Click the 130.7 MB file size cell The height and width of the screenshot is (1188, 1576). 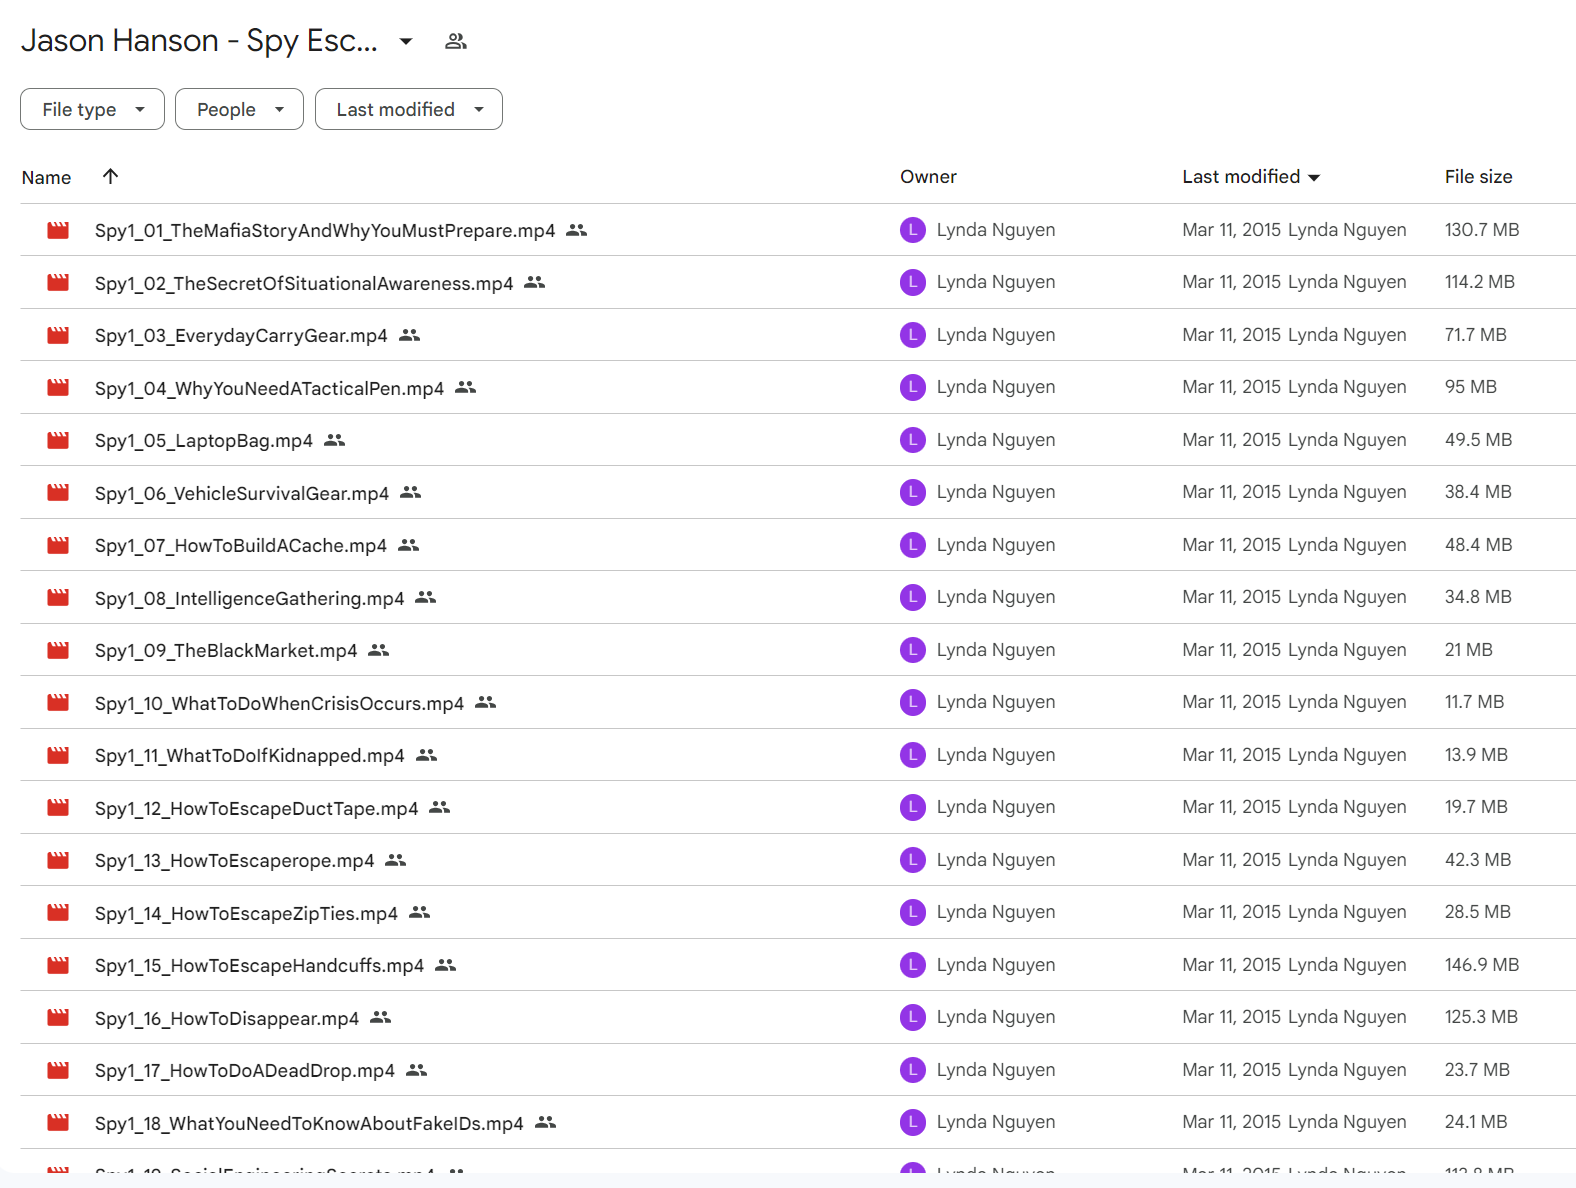point(1482,230)
